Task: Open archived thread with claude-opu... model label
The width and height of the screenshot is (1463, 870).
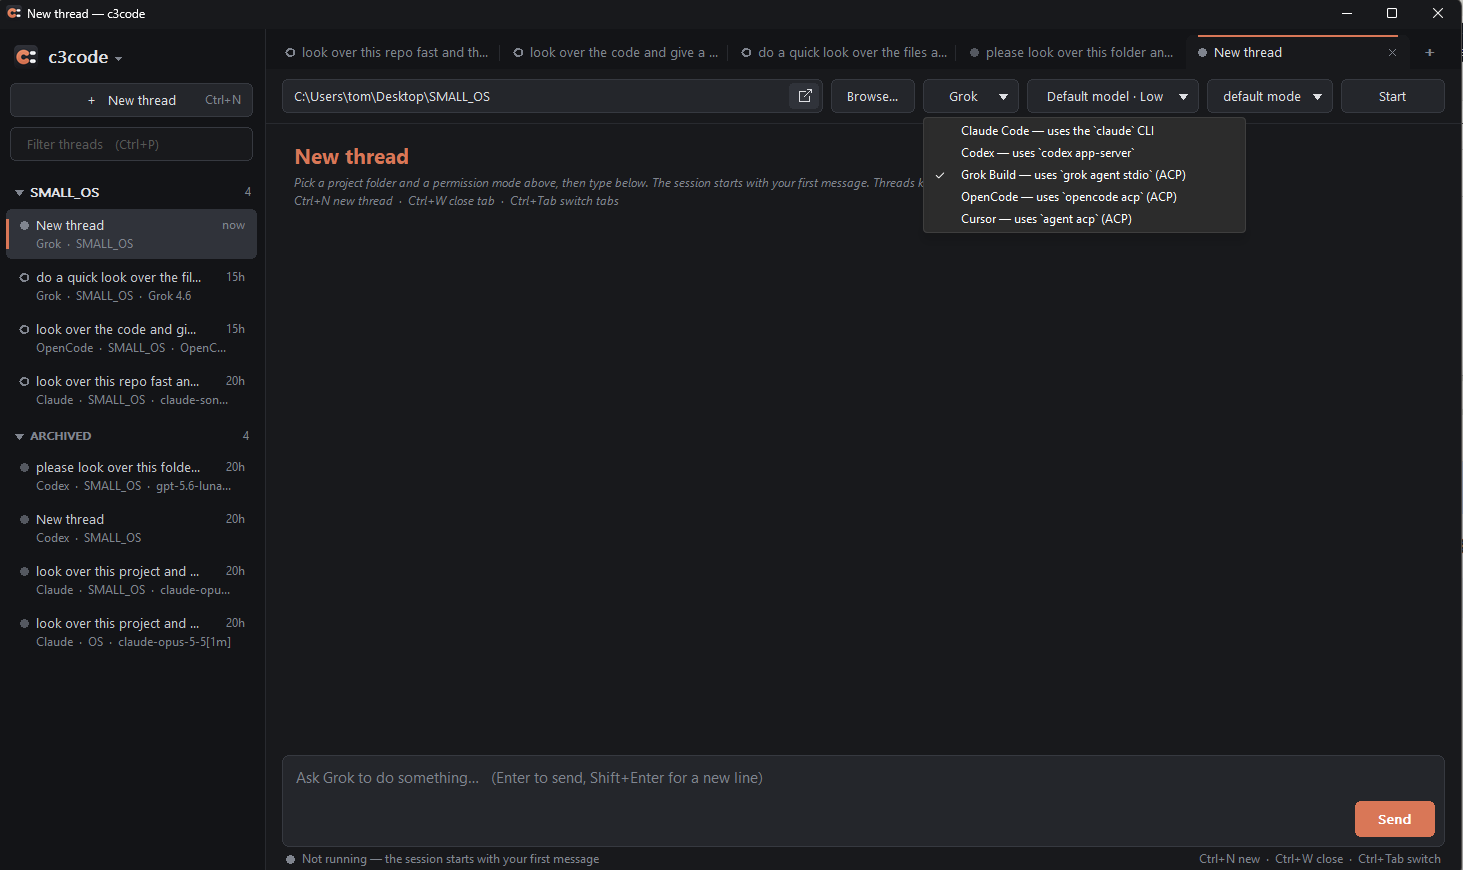Action: 131,580
